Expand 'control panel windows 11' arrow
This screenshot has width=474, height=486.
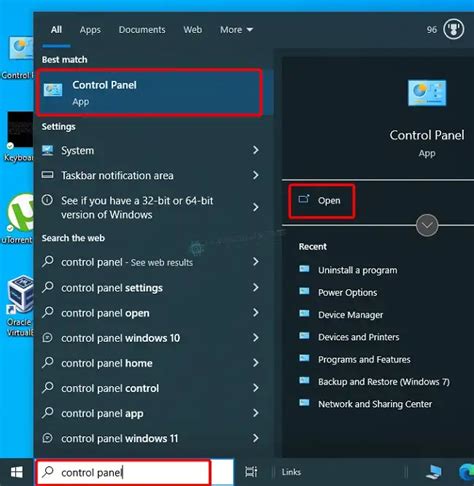click(256, 438)
